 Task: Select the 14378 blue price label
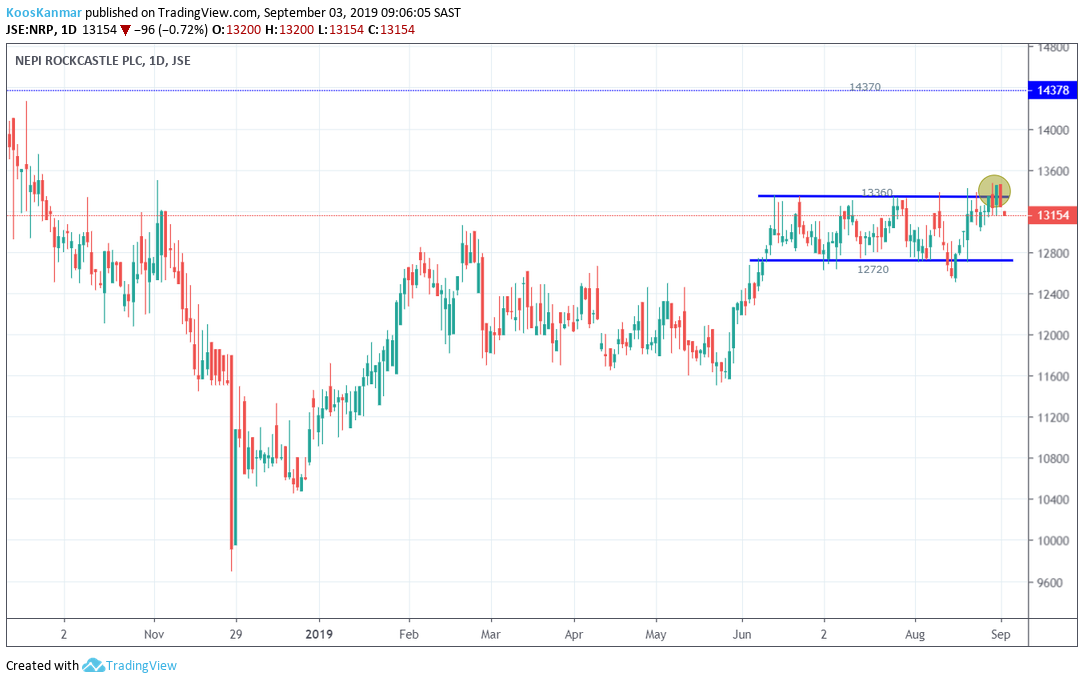click(1052, 90)
